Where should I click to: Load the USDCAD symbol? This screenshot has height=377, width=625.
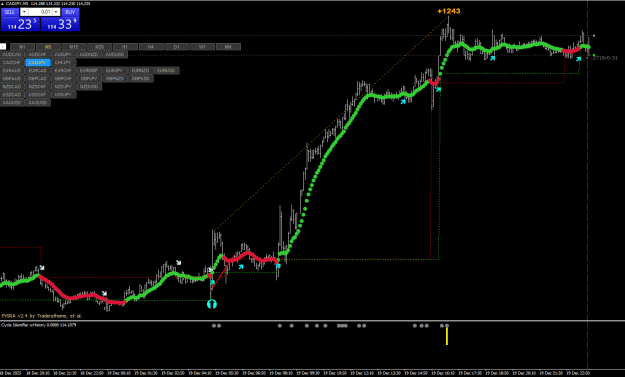(12, 95)
